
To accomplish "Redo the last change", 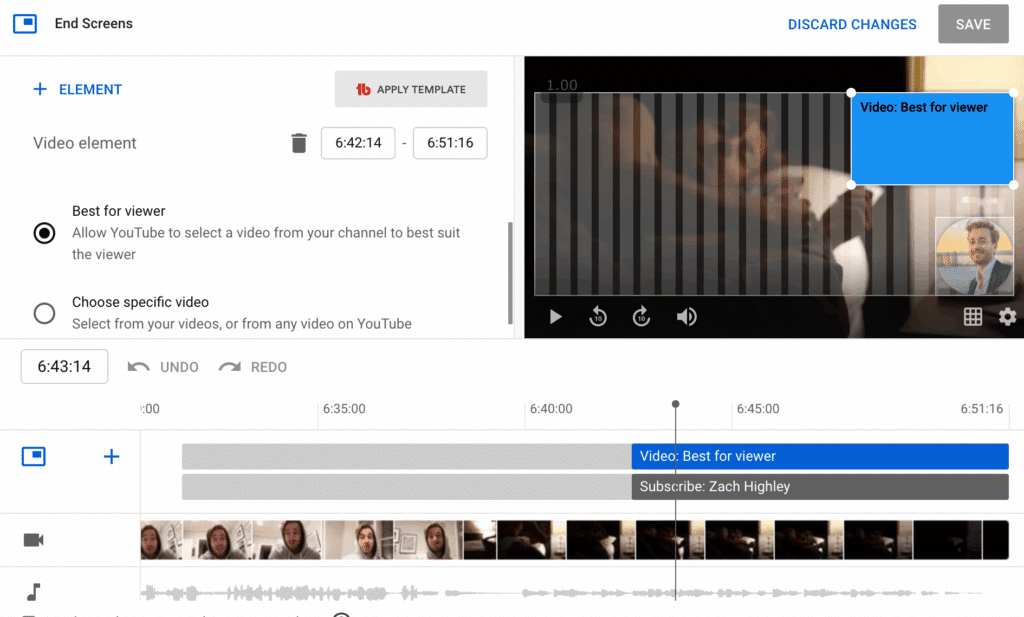I will 253,367.
